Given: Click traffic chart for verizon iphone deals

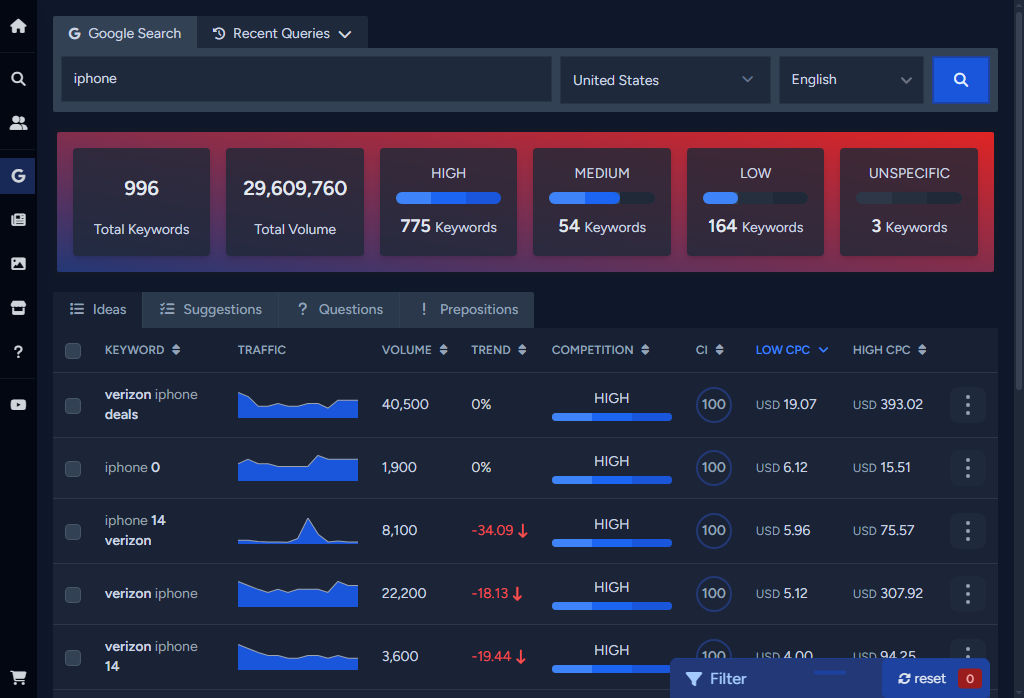Looking at the screenshot, I should point(298,405).
